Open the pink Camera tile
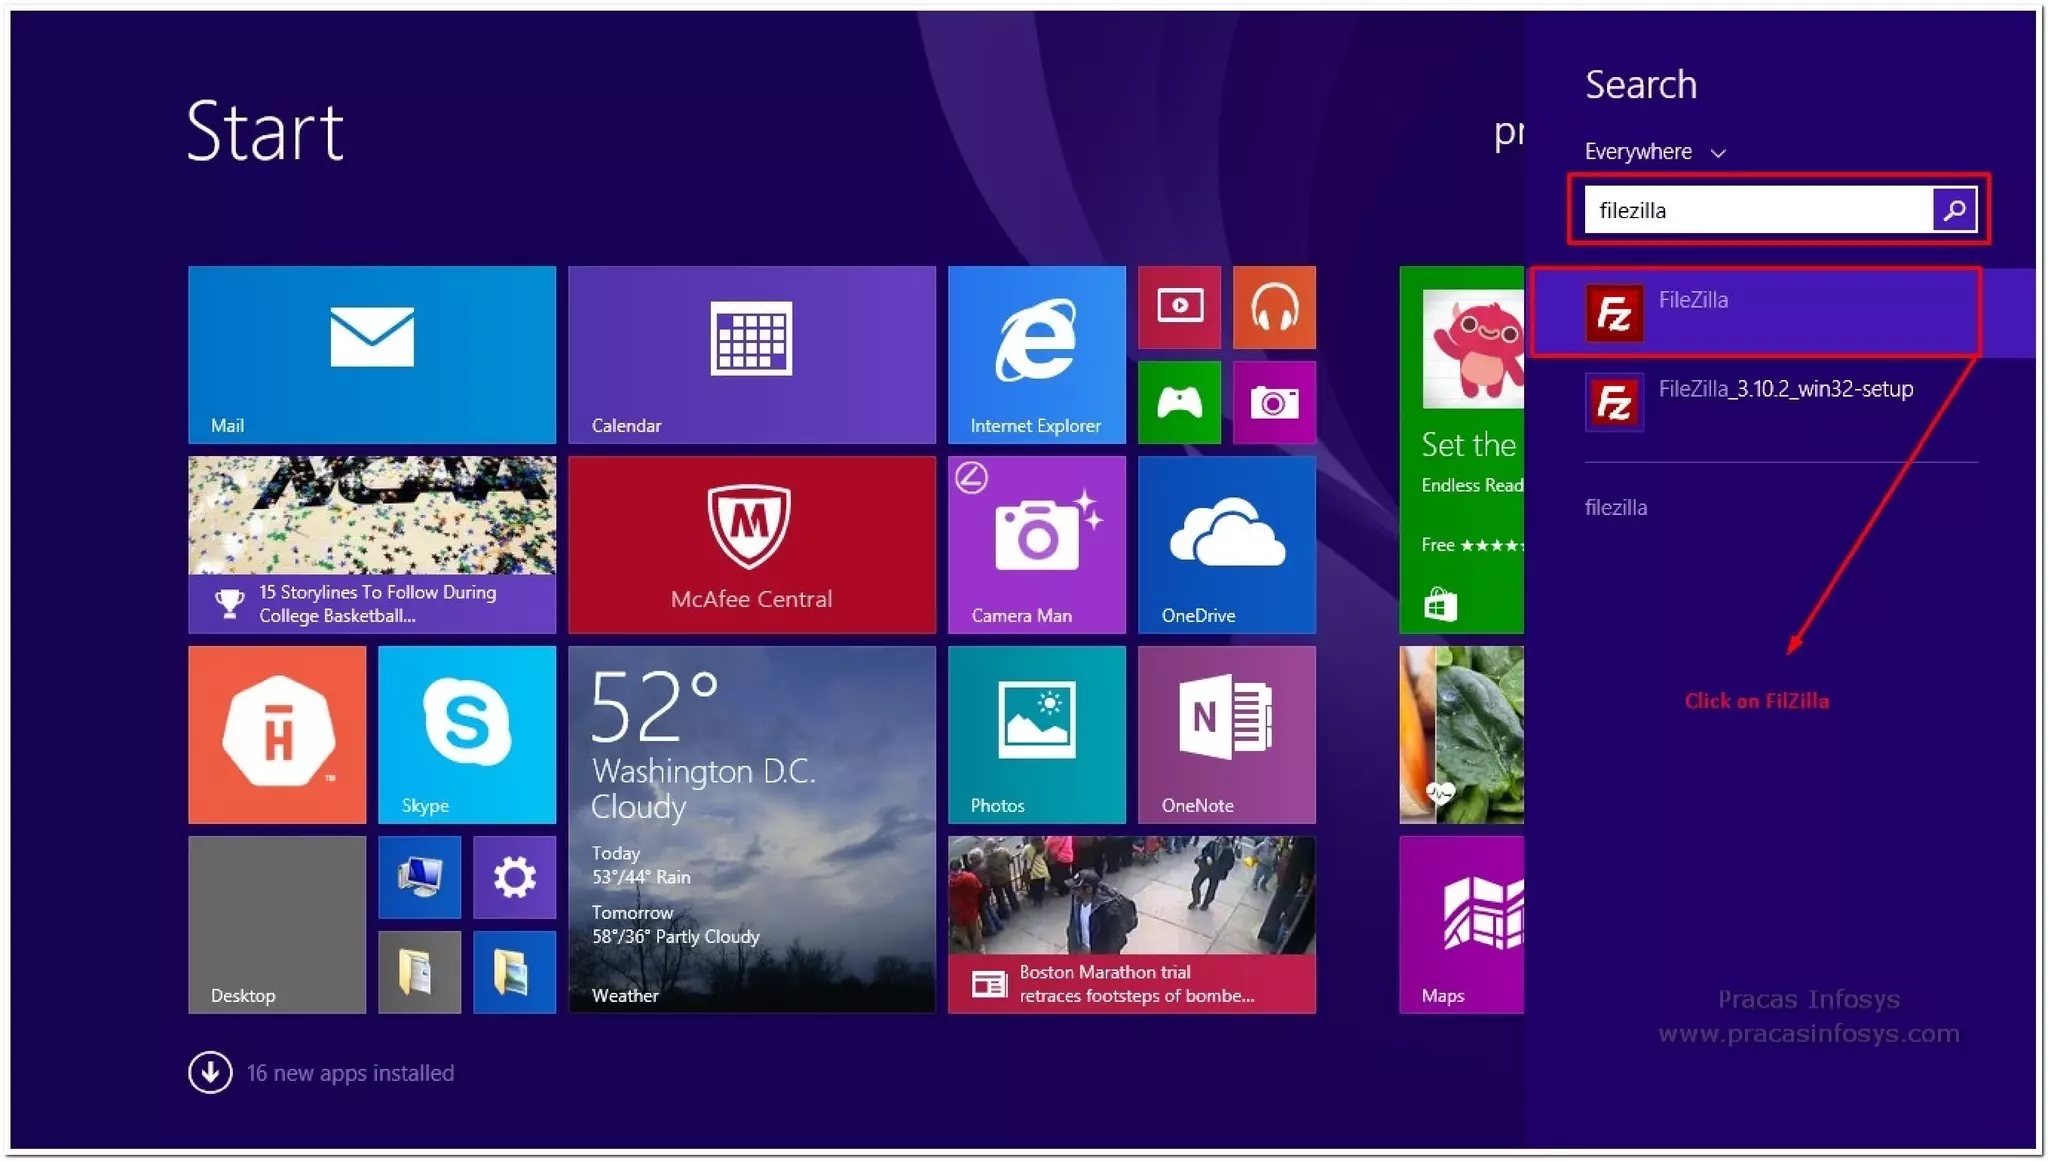The image size is (2048, 1161). click(x=1274, y=402)
